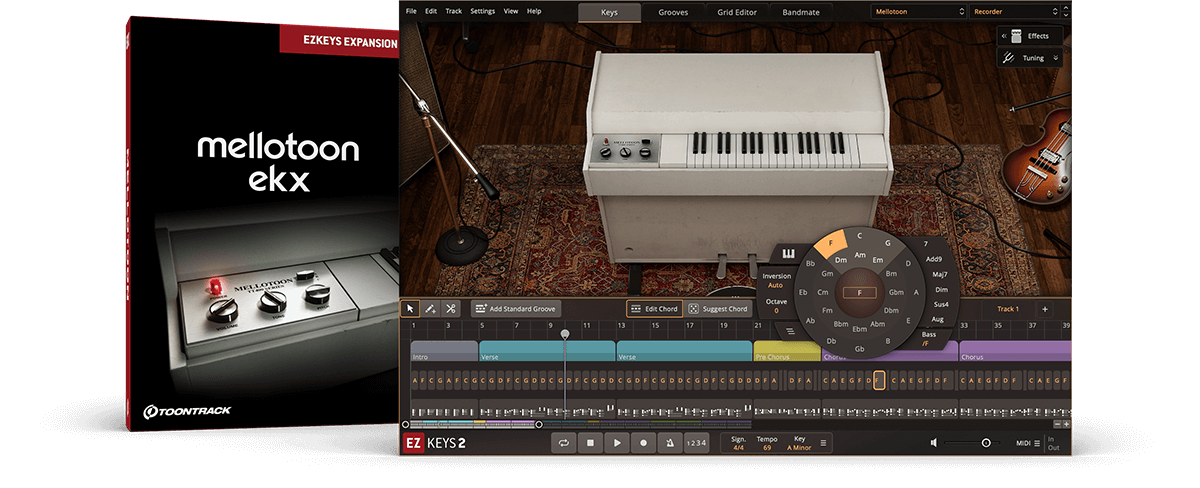1200x488 pixels.
Task: Select the scissors split tool
Action: coord(451,309)
